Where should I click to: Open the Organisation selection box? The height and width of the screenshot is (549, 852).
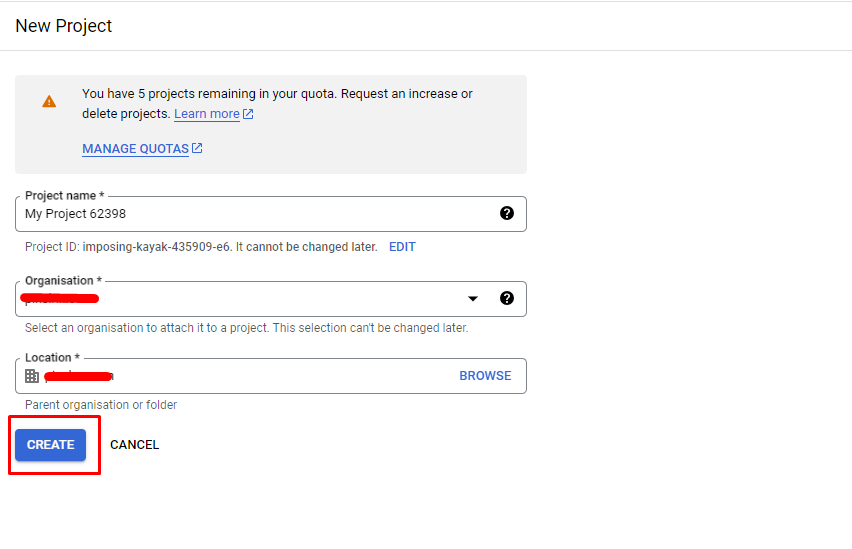click(x=250, y=299)
